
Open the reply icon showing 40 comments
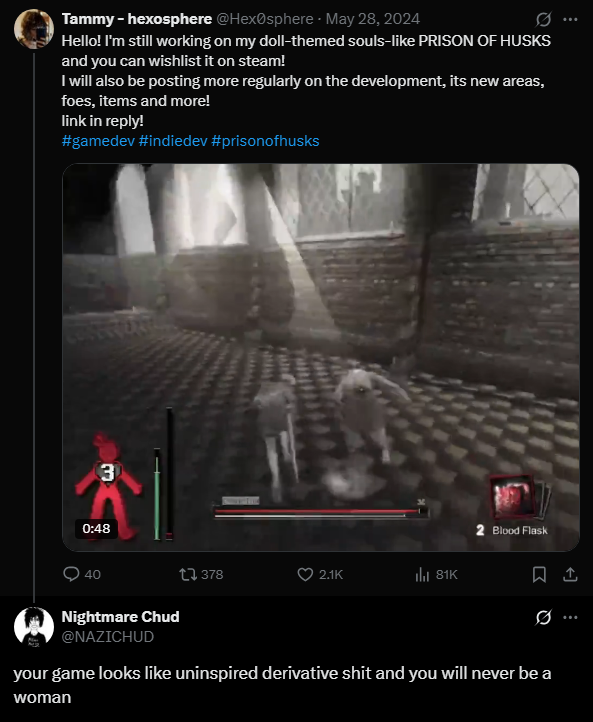[x=71, y=574]
